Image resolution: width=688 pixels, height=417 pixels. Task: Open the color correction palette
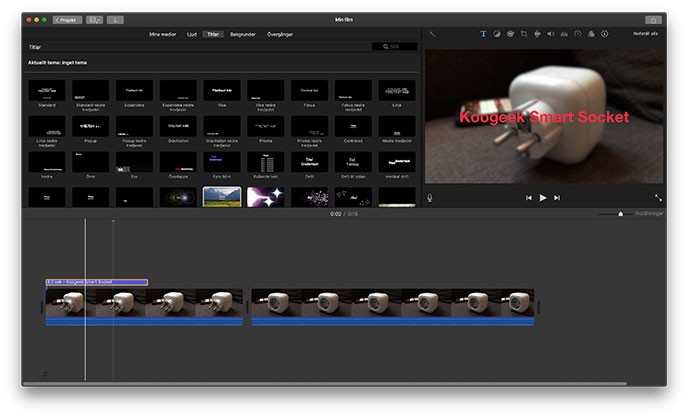pyautogui.click(x=510, y=34)
